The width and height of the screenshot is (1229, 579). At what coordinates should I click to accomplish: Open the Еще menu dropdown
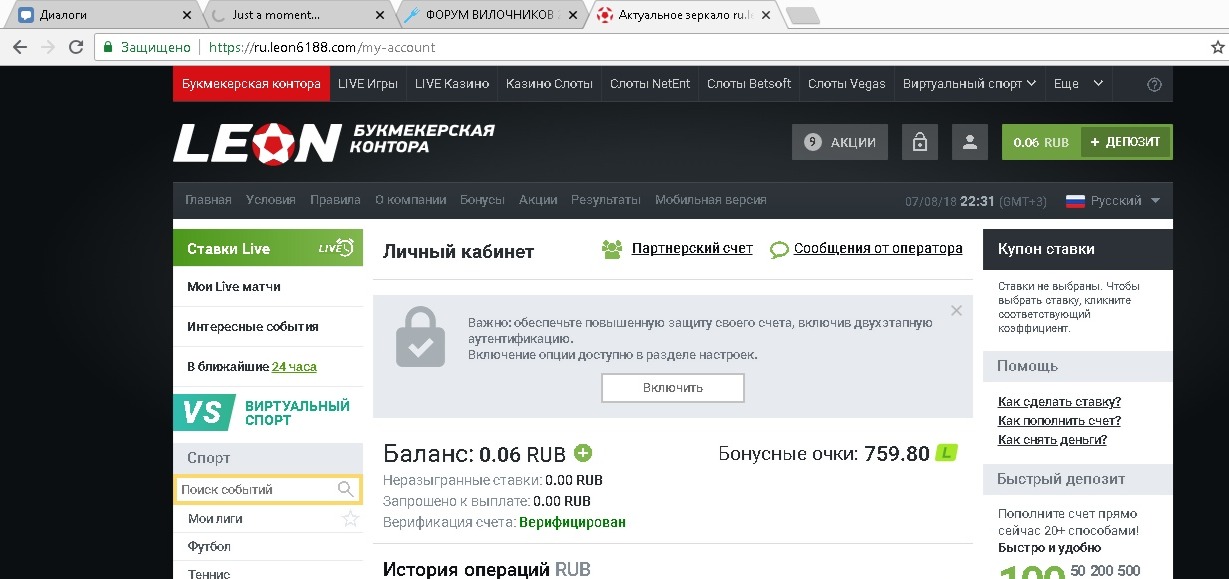click(1078, 84)
